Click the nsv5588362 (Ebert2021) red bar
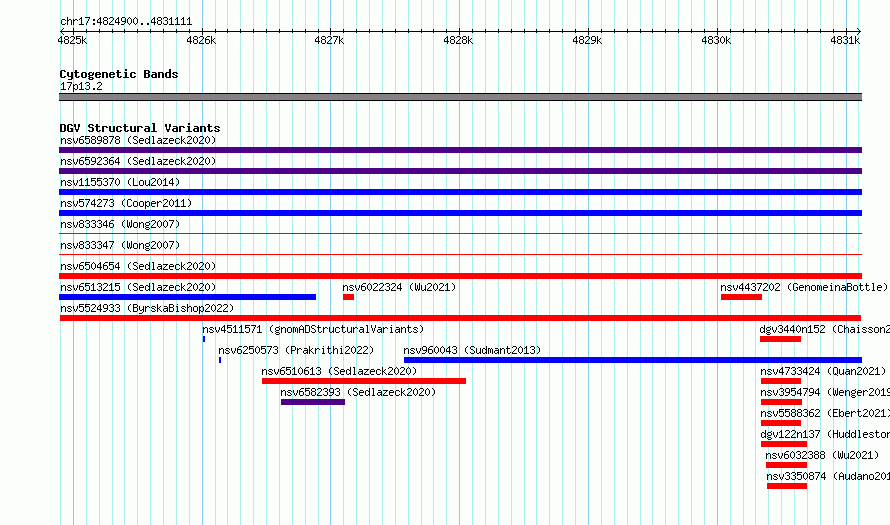The image size is (890, 525). (781, 423)
